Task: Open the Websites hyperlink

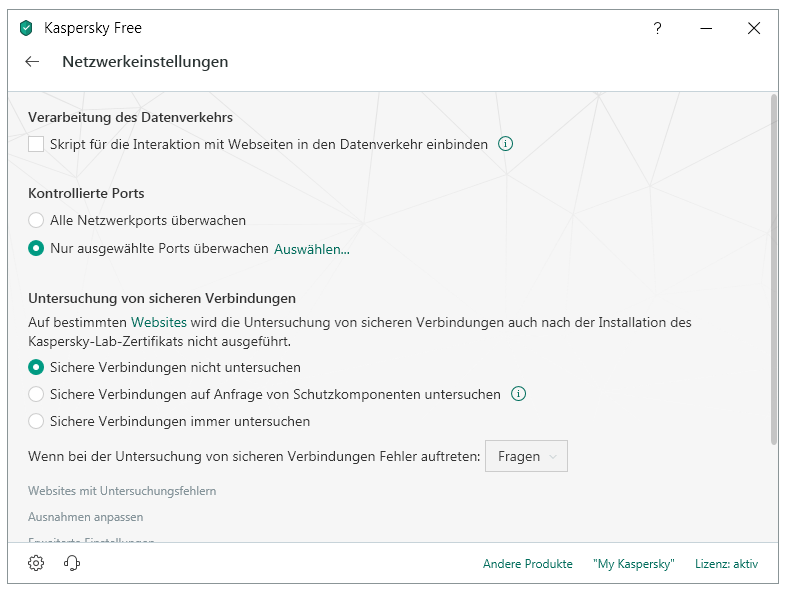Action: [x=159, y=322]
